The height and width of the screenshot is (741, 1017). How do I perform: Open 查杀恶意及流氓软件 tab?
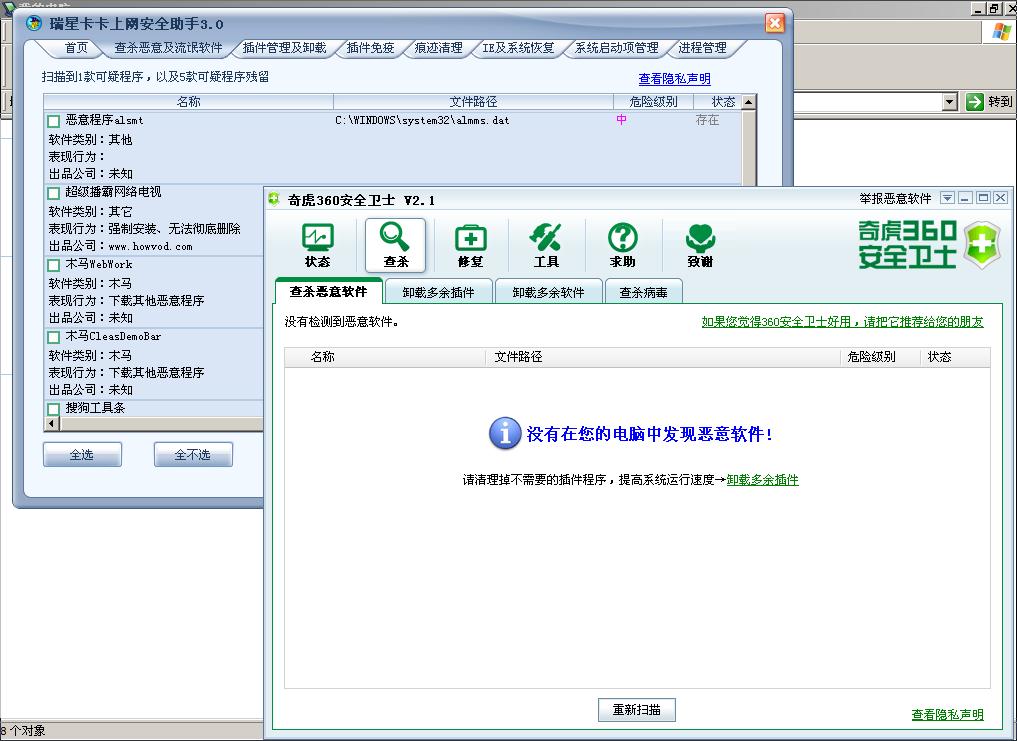coord(168,47)
